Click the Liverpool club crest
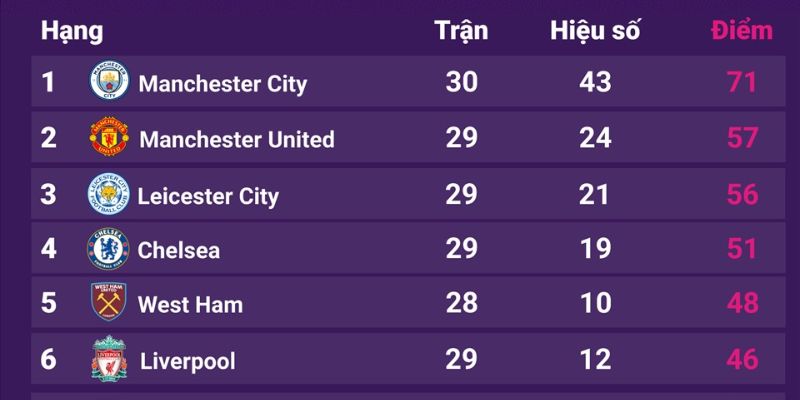The height and width of the screenshot is (400, 800). pyautogui.click(x=108, y=359)
